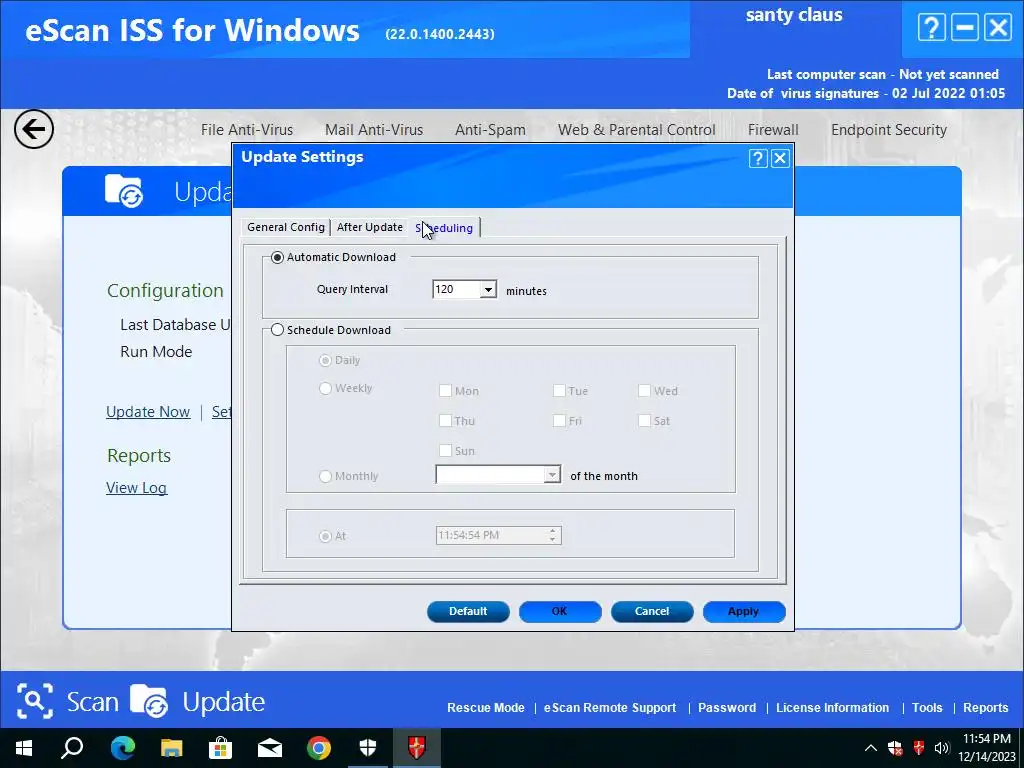The height and width of the screenshot is (768, 1024).
Task: Open the Endpoint Security menu
Action: coord(889,130)
